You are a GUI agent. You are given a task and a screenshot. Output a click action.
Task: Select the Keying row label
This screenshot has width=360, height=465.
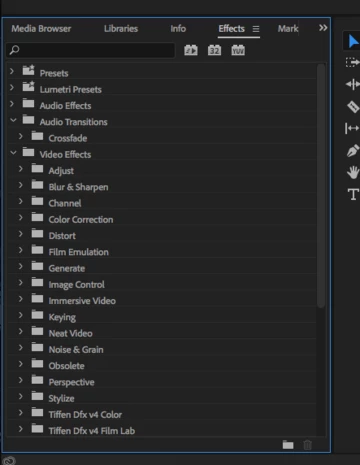(x=62, y=317)
